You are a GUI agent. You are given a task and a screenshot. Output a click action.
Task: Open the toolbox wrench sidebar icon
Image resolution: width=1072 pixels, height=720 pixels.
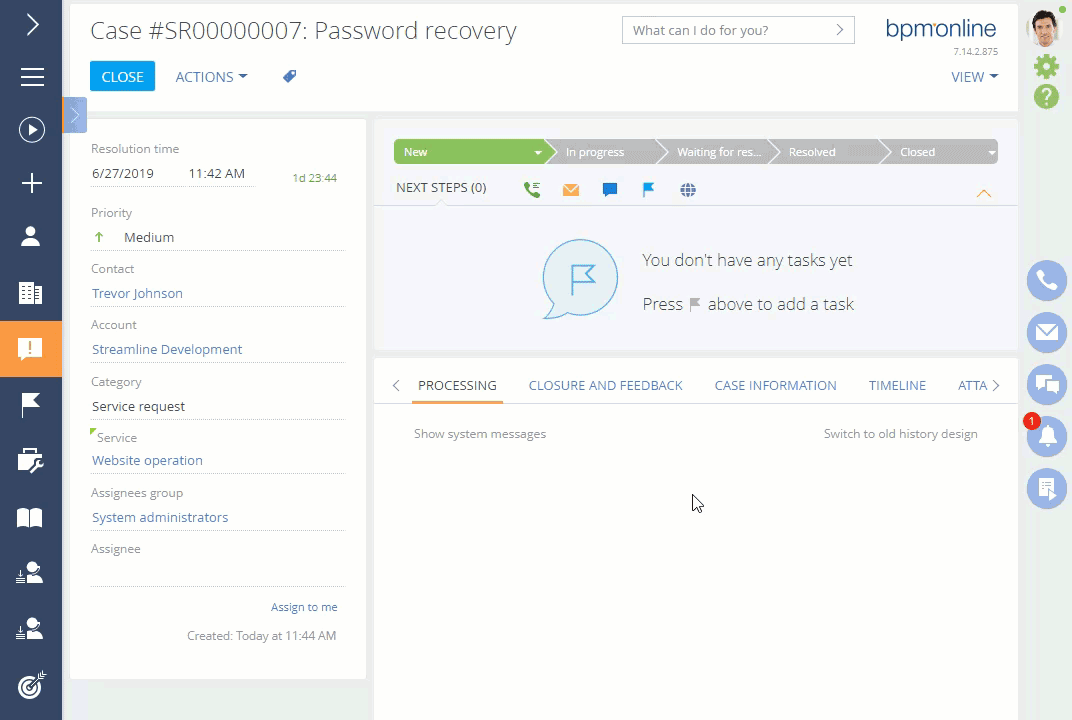pos(31,461)
